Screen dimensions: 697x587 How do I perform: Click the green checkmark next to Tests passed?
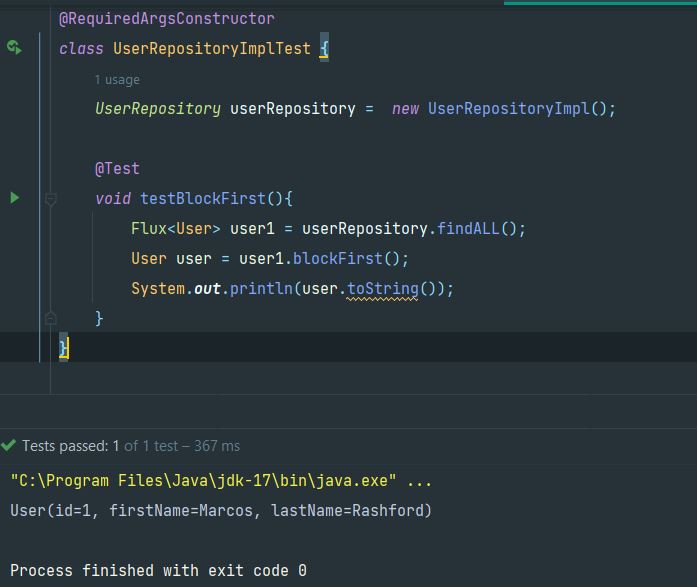[x=9, y=446]
